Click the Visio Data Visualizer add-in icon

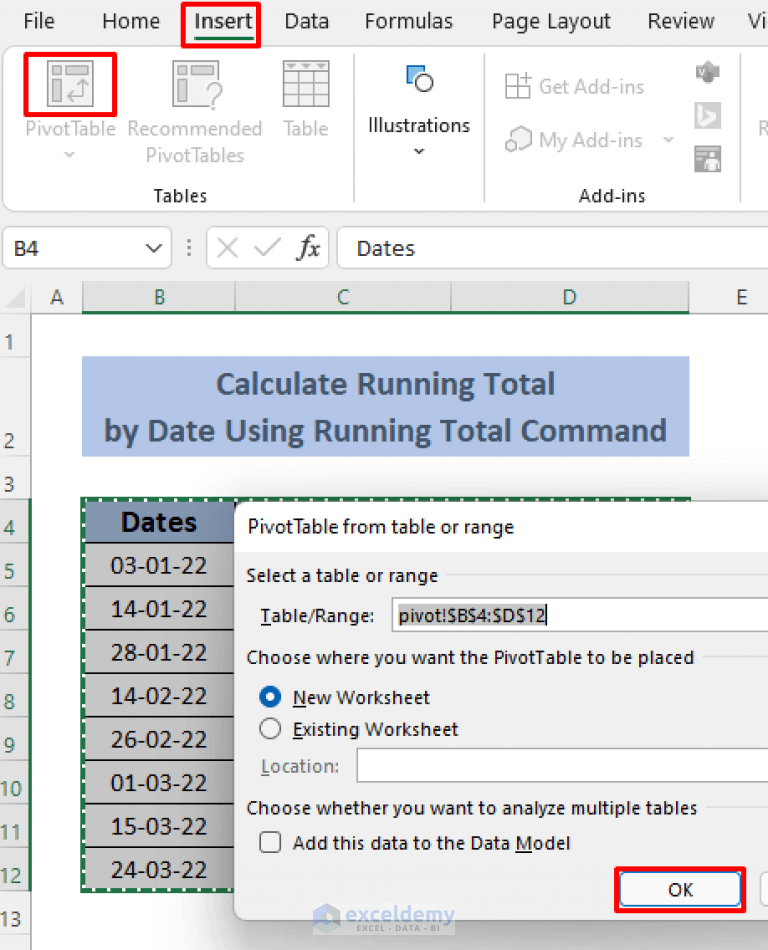point(708,72)
